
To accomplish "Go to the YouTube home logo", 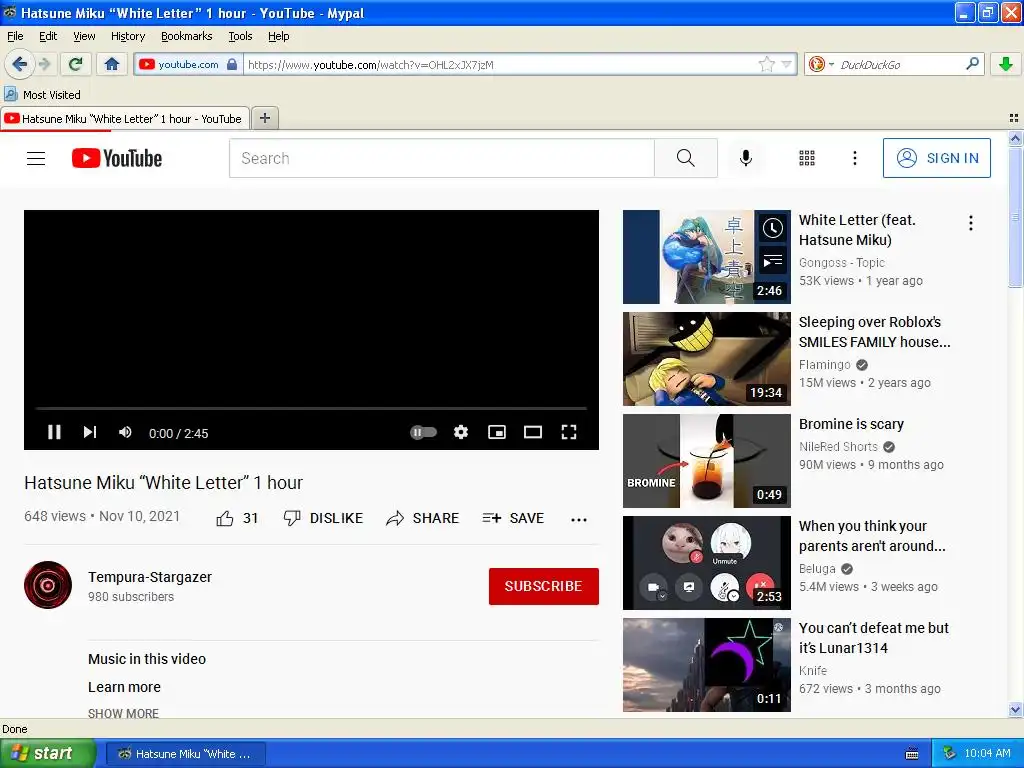I will pos(117,158).
